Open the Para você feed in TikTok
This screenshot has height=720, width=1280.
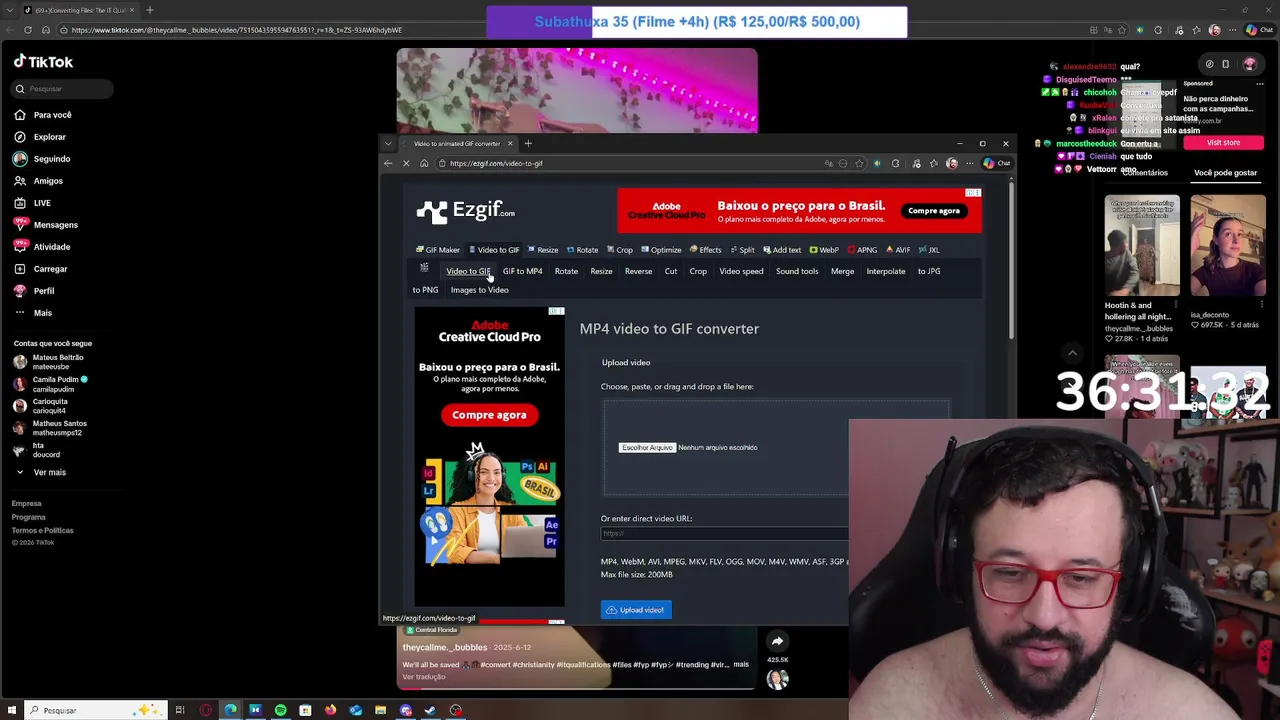click(42, 115)
